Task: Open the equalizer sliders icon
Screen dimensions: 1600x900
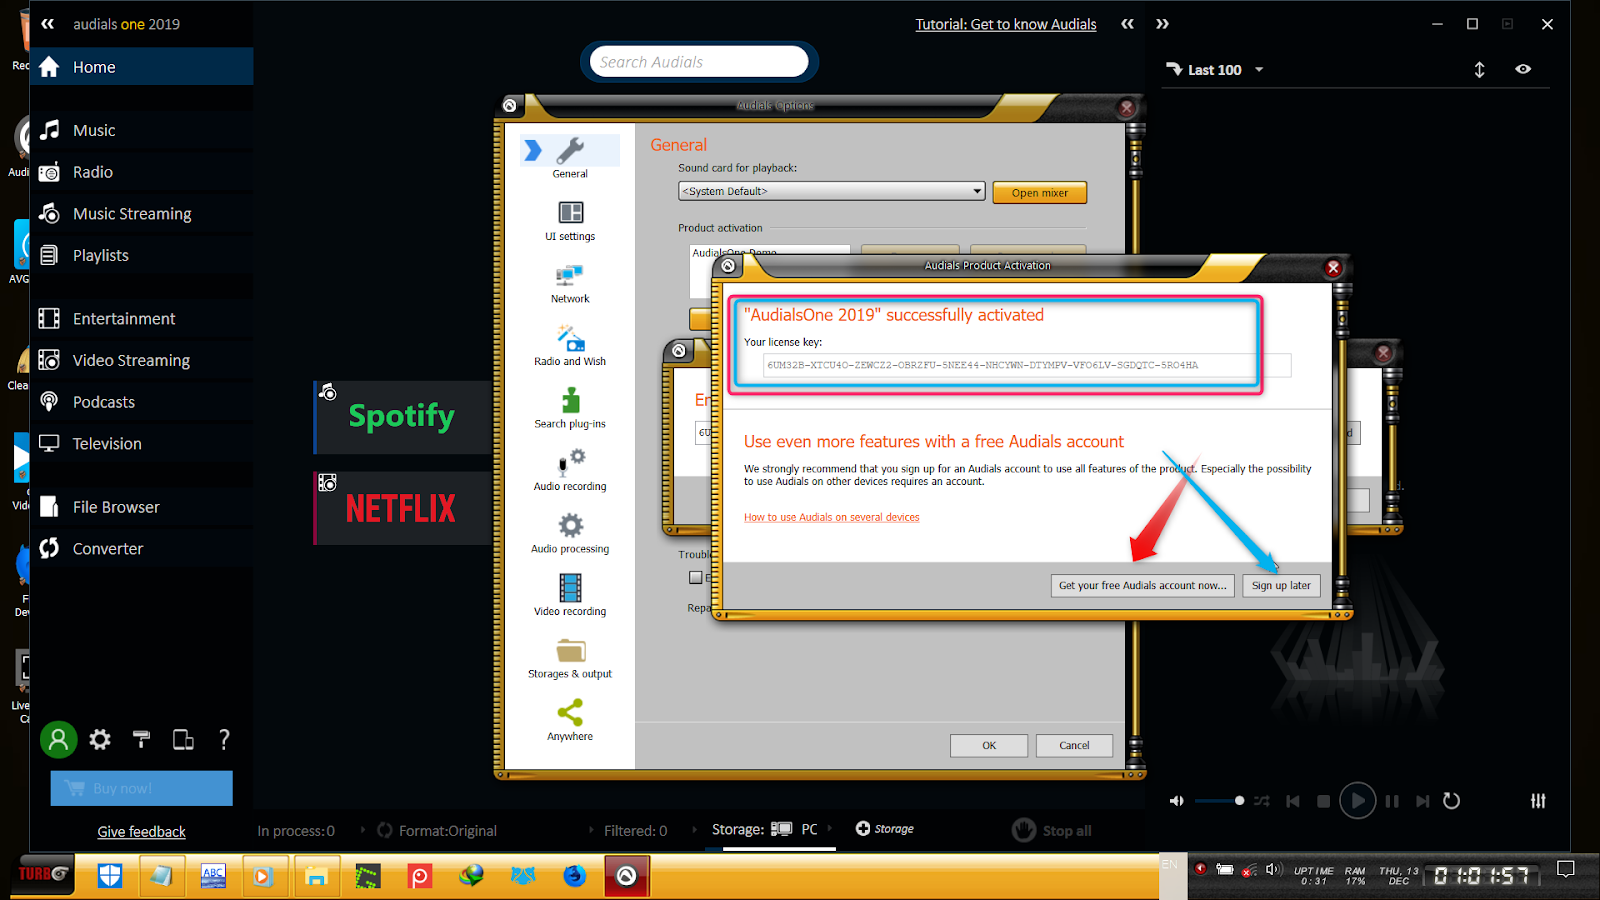Action: 1538,801
